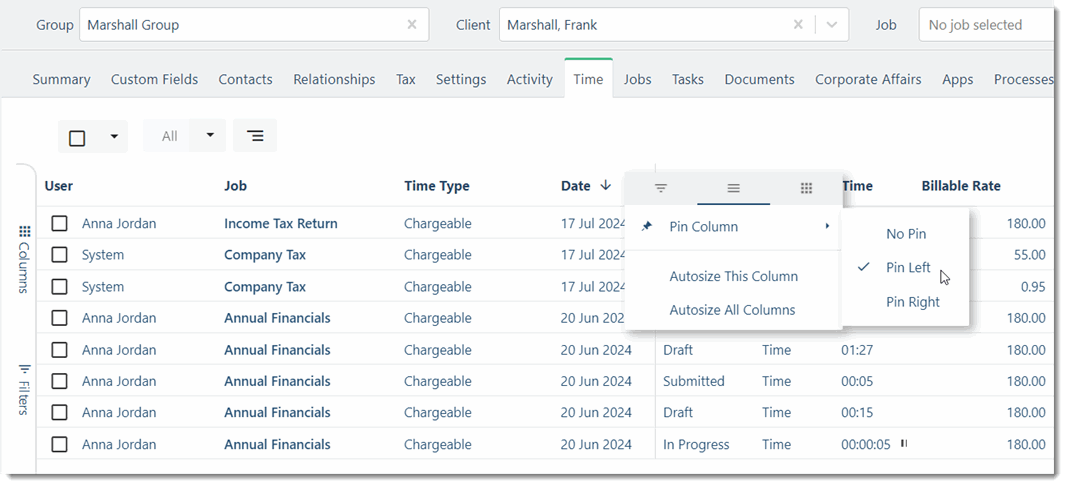Check the Annual Financials row timed 00:15
This screenshot has height=486, width=1066.
pos(60,413)
